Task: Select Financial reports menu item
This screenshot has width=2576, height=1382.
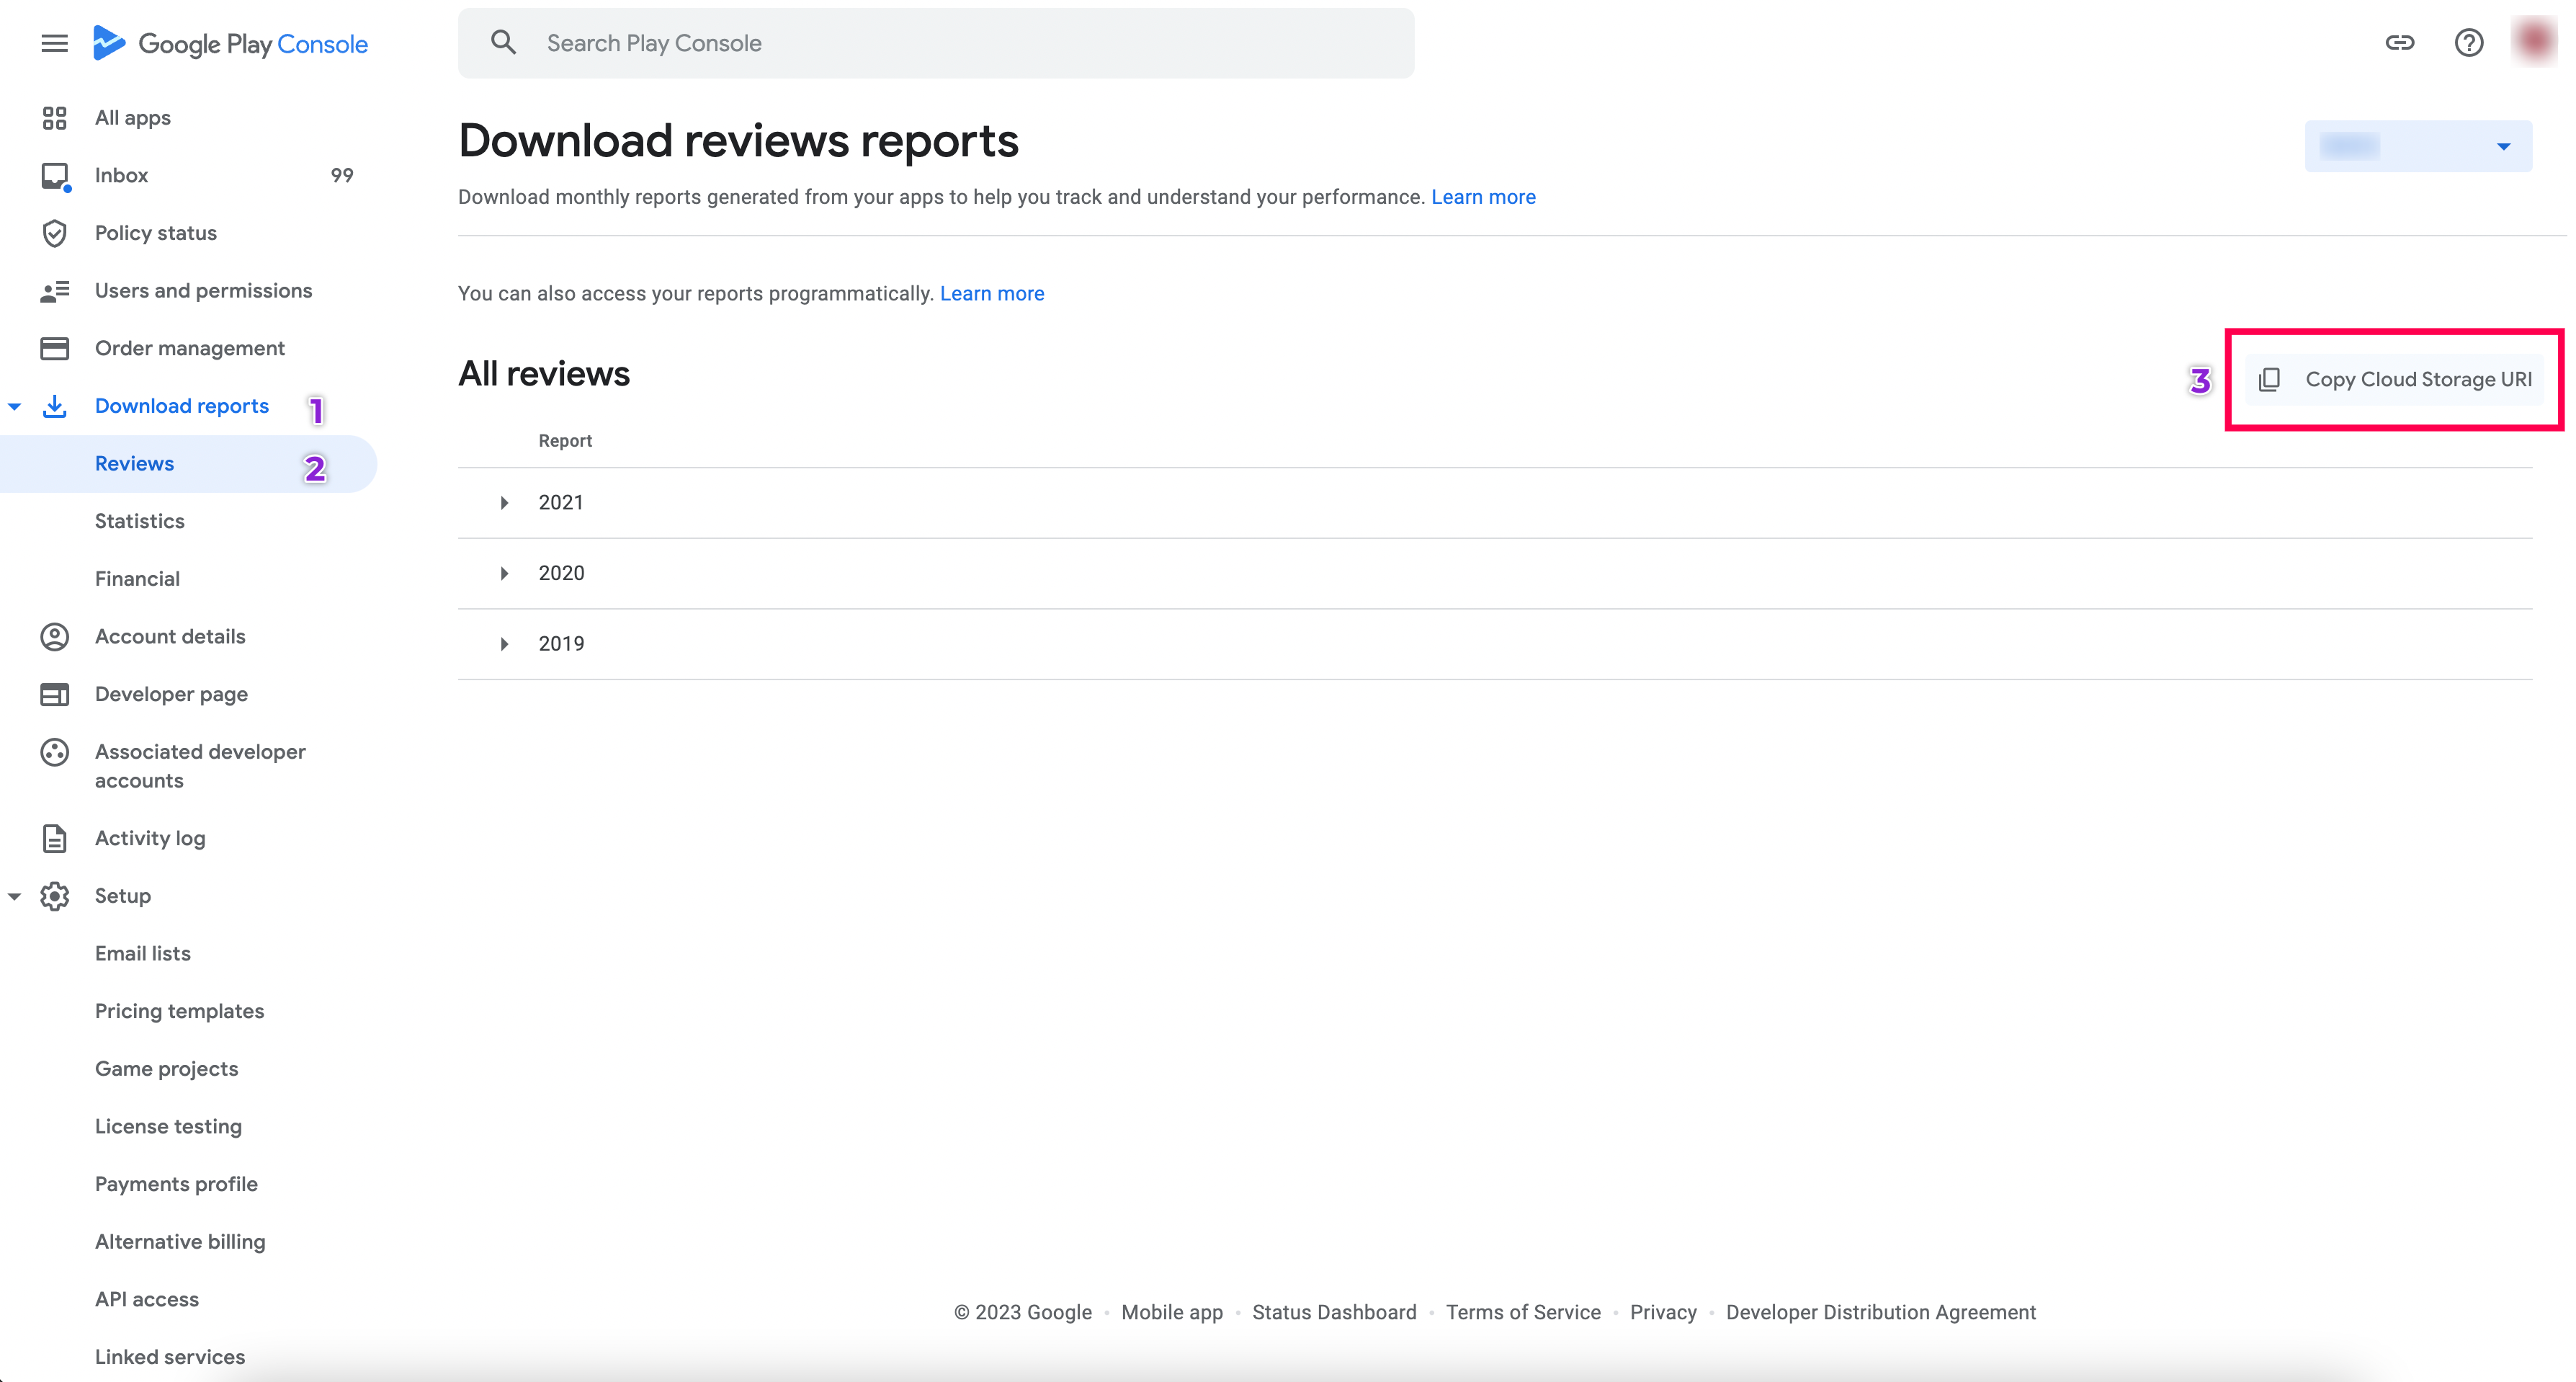Action: click(137, 579)
